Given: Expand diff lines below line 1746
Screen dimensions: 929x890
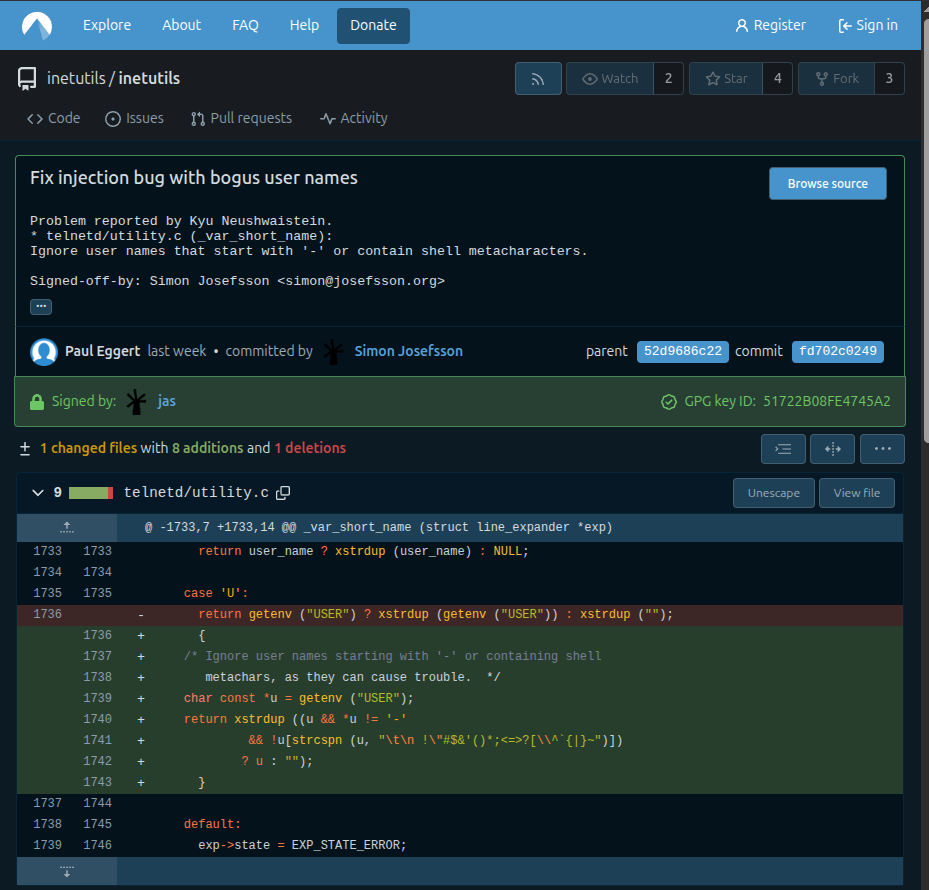Looking at the screenshot, I should coord(67,871).
